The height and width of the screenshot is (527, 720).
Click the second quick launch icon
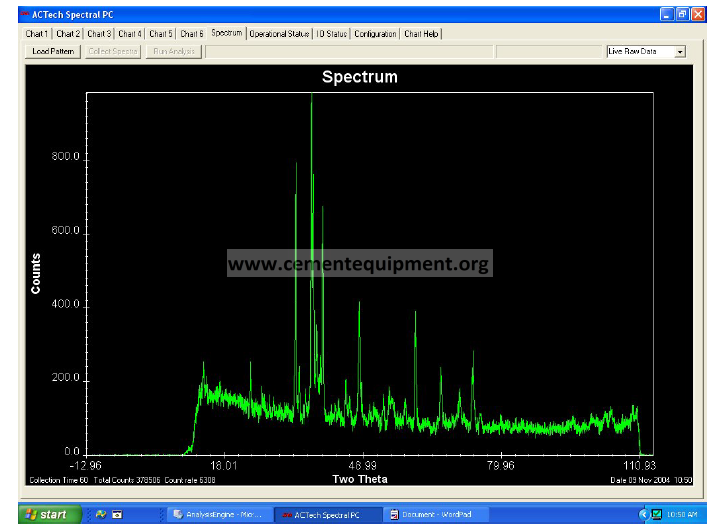(x=117, y=514)
